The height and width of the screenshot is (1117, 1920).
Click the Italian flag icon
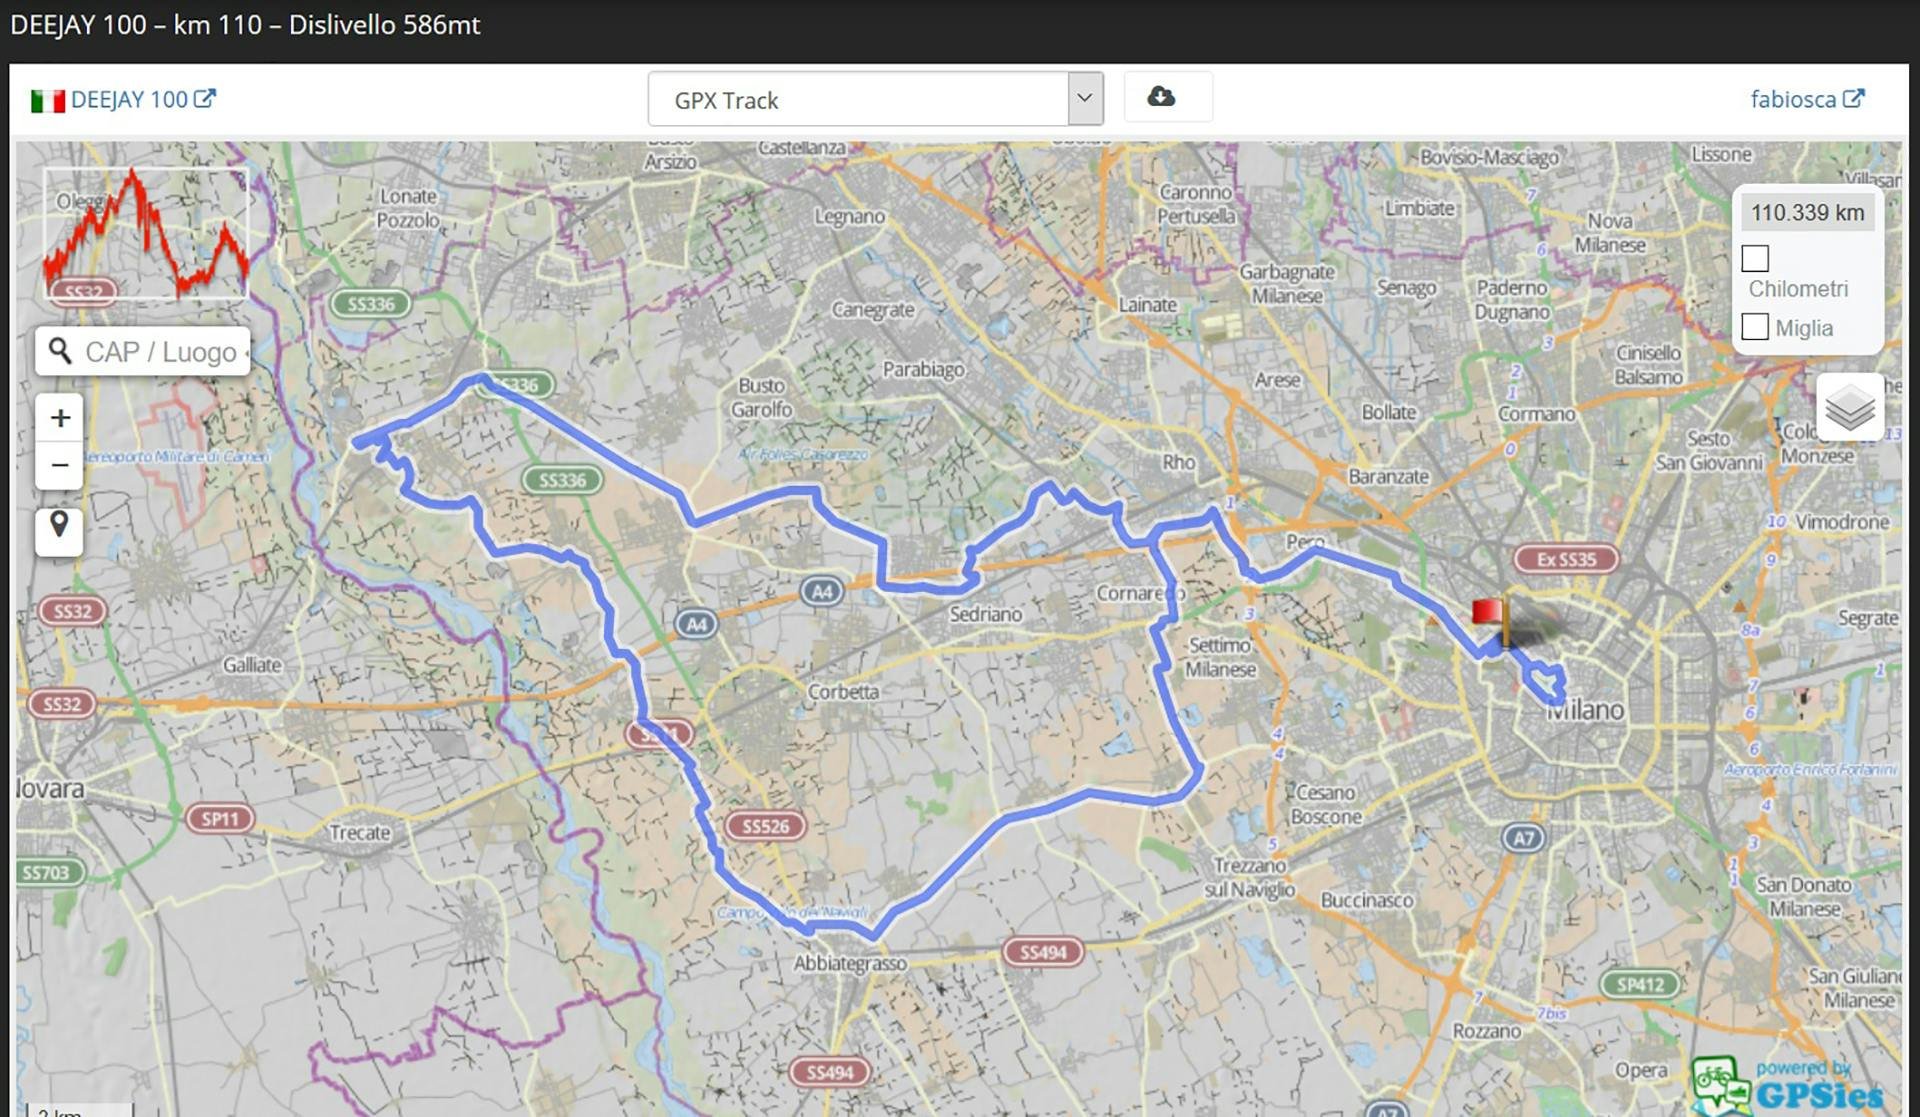[x=47, y=101]
